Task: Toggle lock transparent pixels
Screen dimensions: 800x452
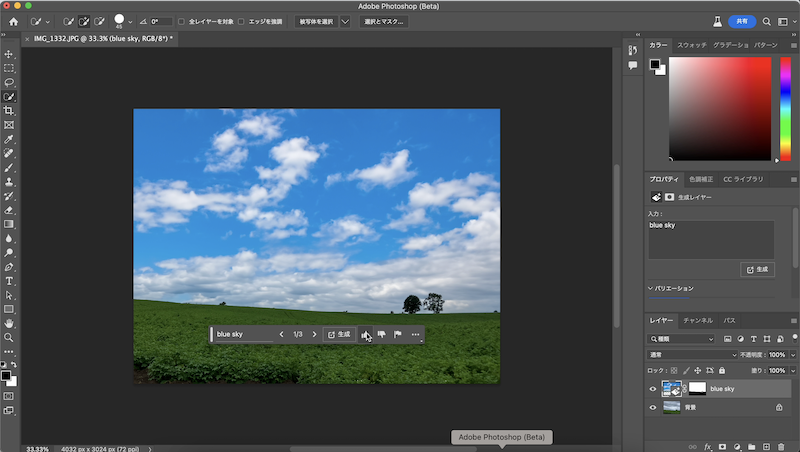Action: coord(674,370)
